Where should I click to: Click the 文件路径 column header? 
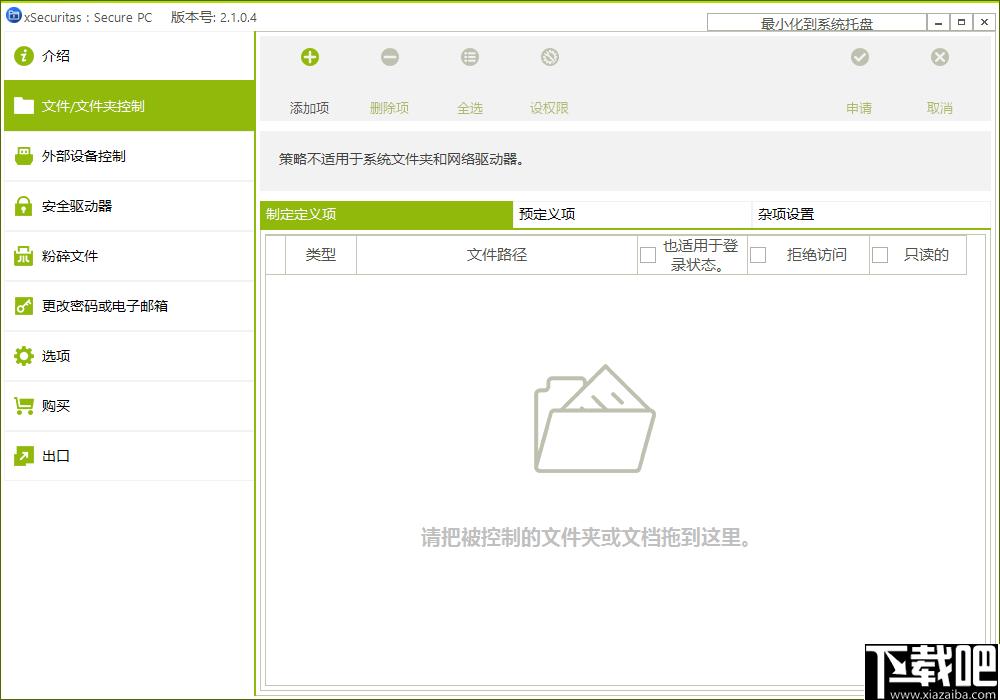[x=497, y=255]
